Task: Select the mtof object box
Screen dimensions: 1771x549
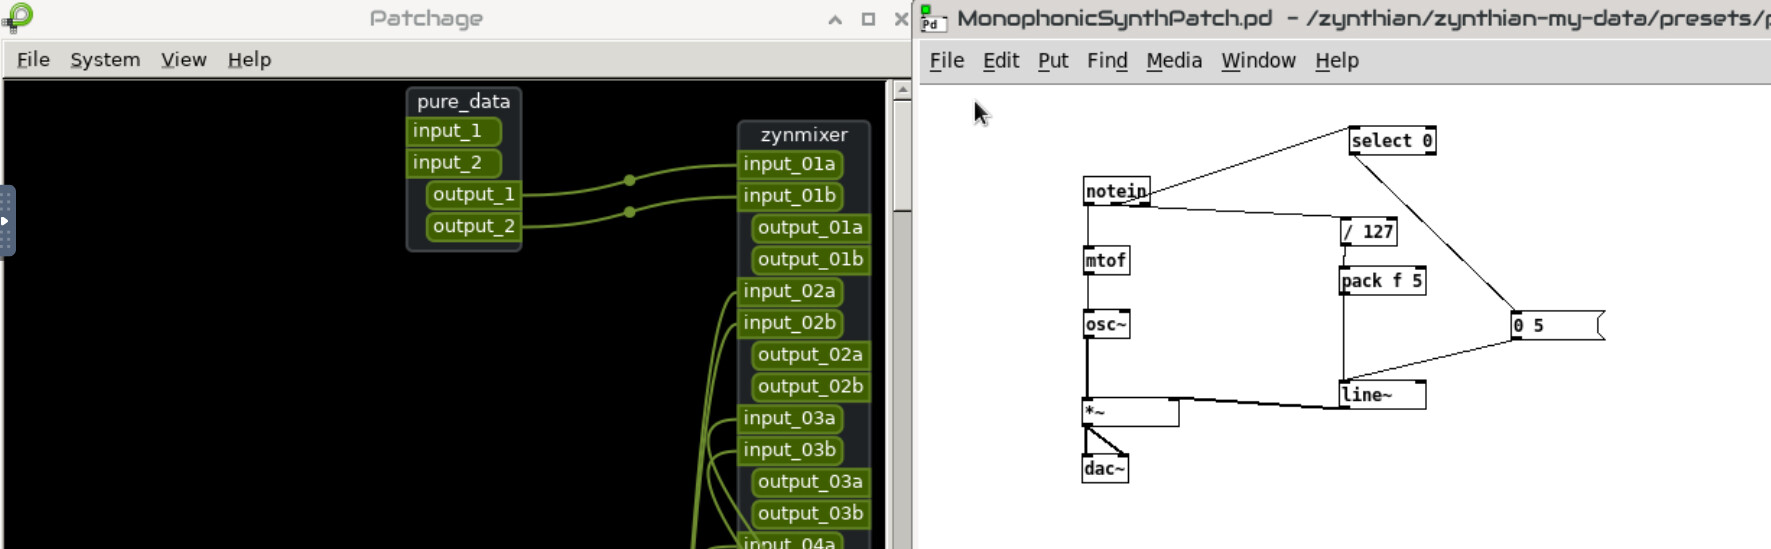Action: coord(1107,261)
